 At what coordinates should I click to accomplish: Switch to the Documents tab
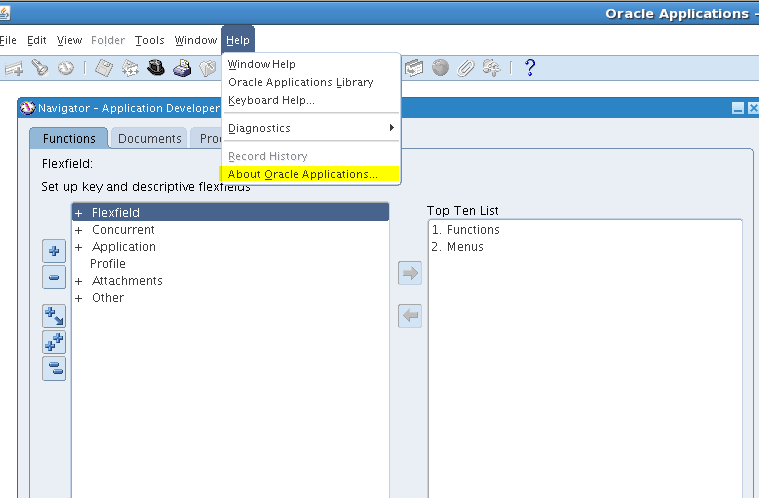click(149, 138)
